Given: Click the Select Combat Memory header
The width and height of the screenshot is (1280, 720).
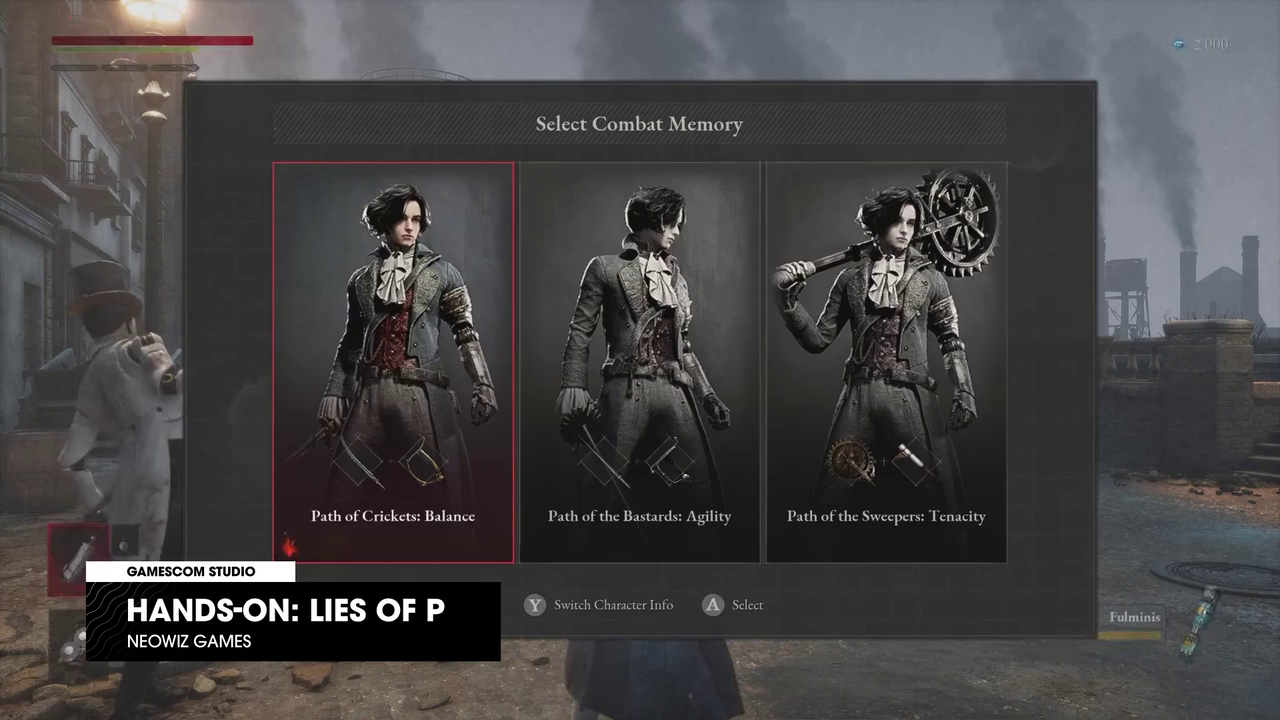Looking at the screenshot, I should pyautogui.click(x=639, y=124).
